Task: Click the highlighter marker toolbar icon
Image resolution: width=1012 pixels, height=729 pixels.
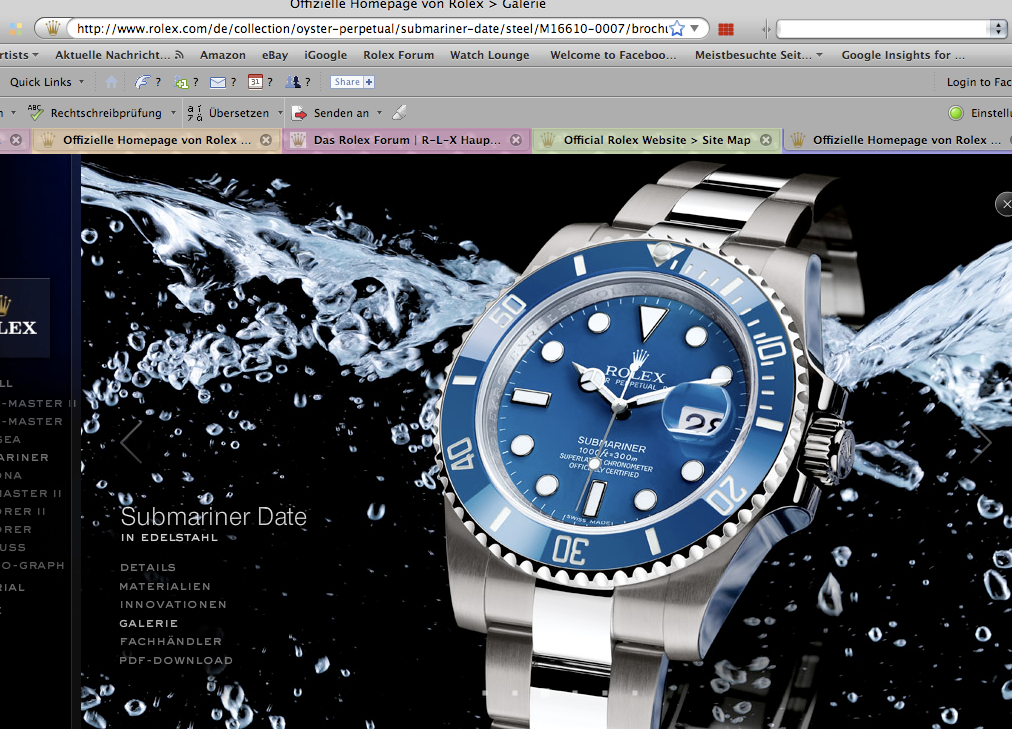Action: coord(400,112)
